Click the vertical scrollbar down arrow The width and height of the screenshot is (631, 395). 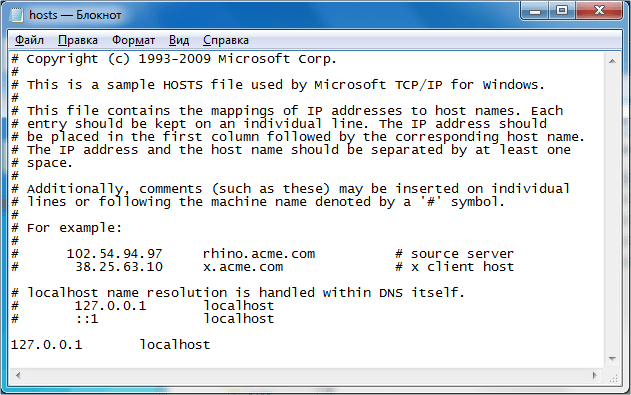click(612, 358)
